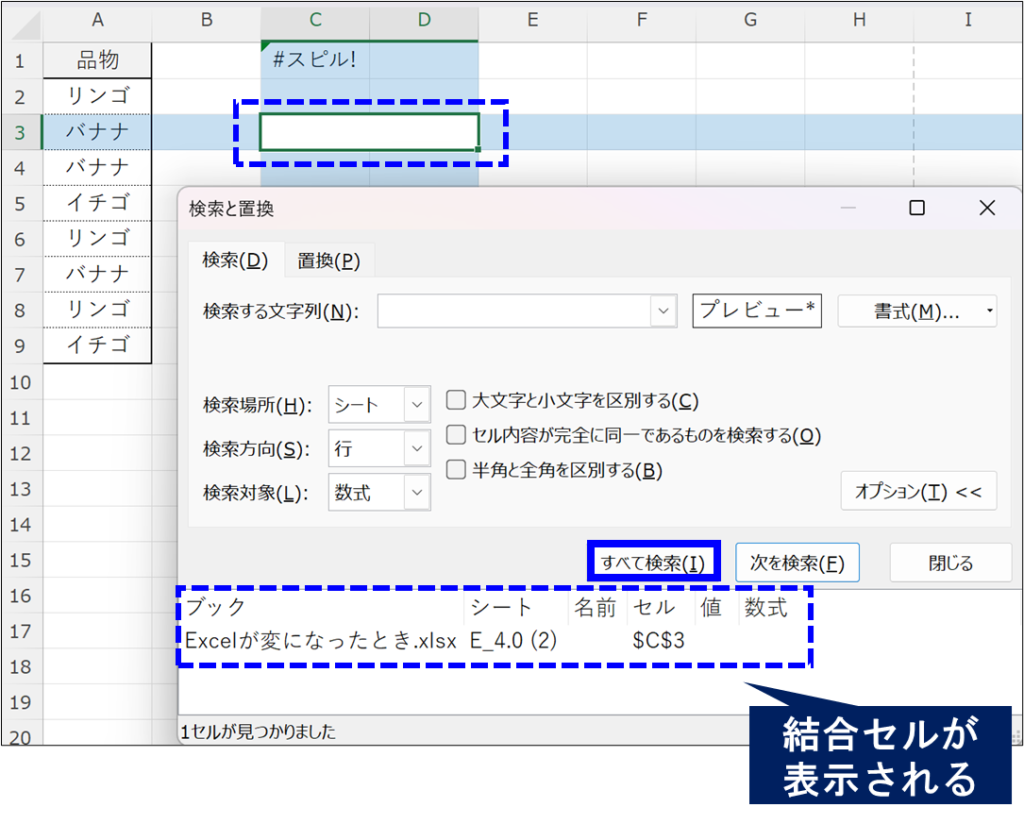Click the 次を検索 button
Viewport: 1024px width, 824px height.
pos(797,563)
